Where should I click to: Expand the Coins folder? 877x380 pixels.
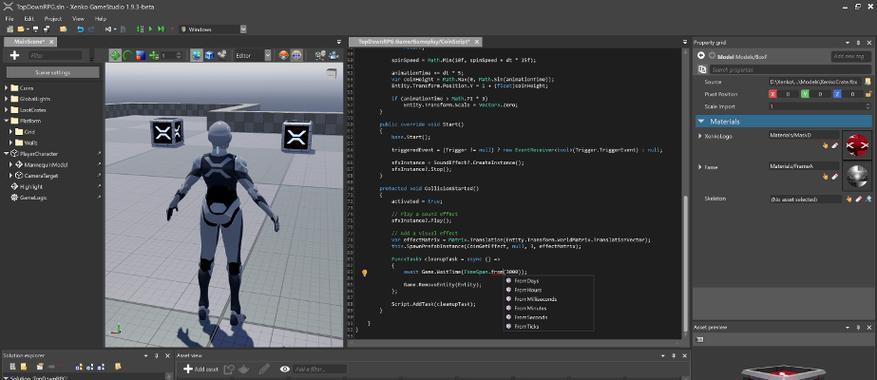point(7,88)
